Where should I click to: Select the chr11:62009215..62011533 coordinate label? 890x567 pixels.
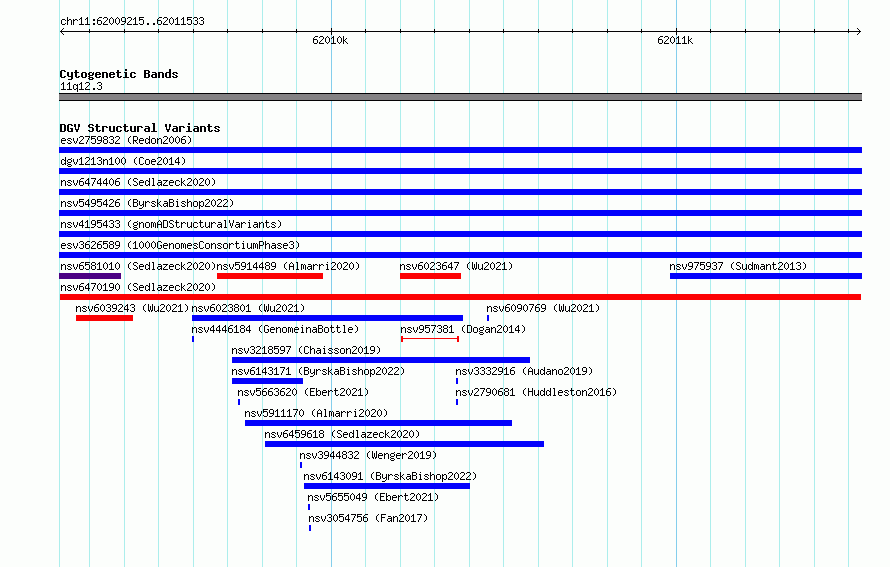pos(132,21)
